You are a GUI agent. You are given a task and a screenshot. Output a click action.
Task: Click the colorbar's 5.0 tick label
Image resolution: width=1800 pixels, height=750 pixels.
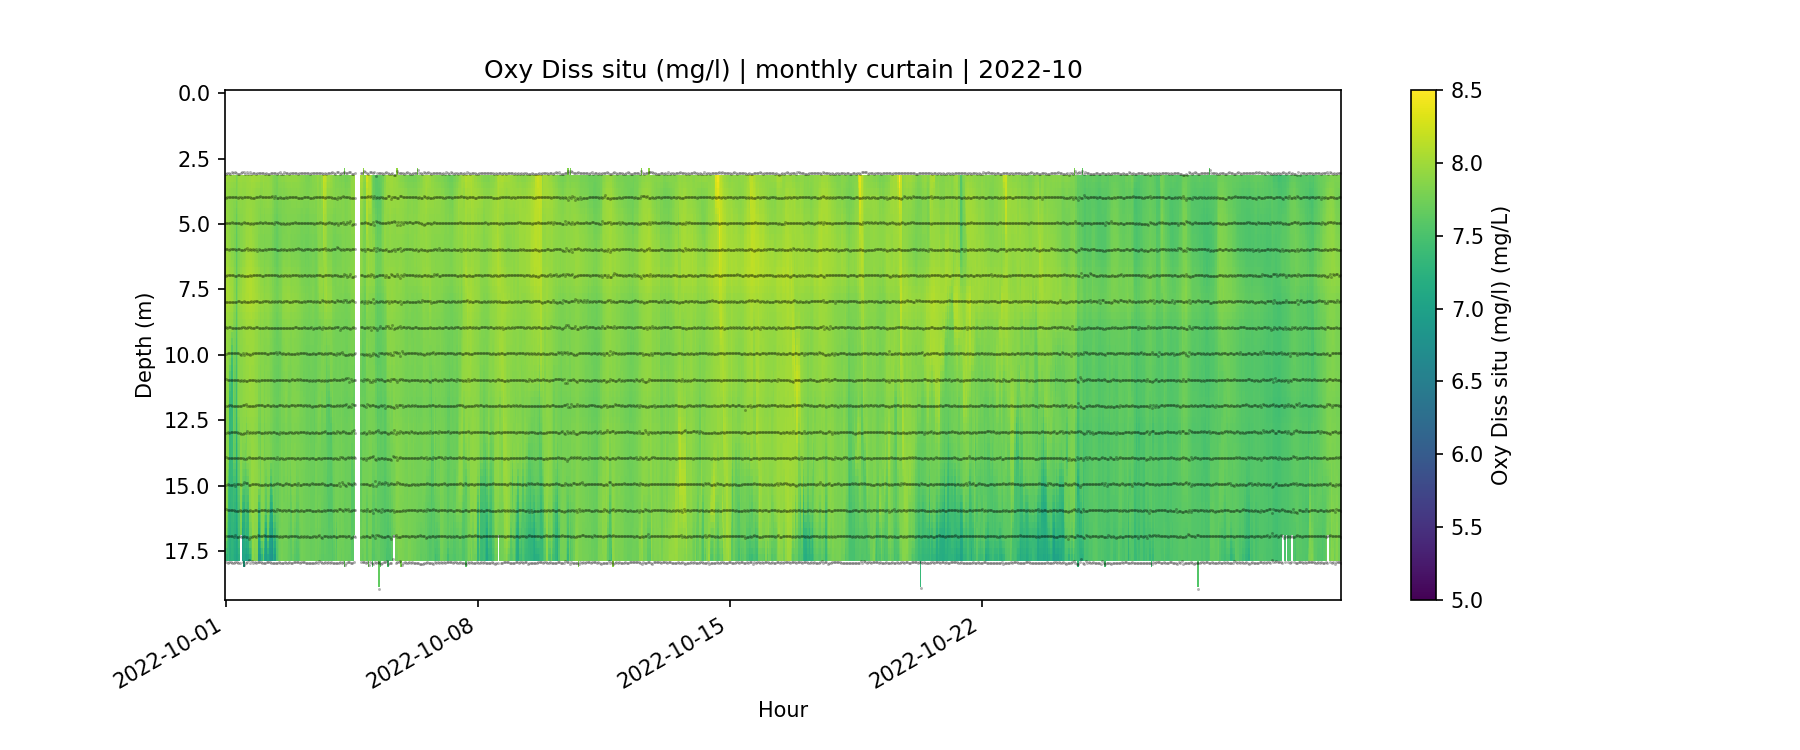click(1466, 600)
